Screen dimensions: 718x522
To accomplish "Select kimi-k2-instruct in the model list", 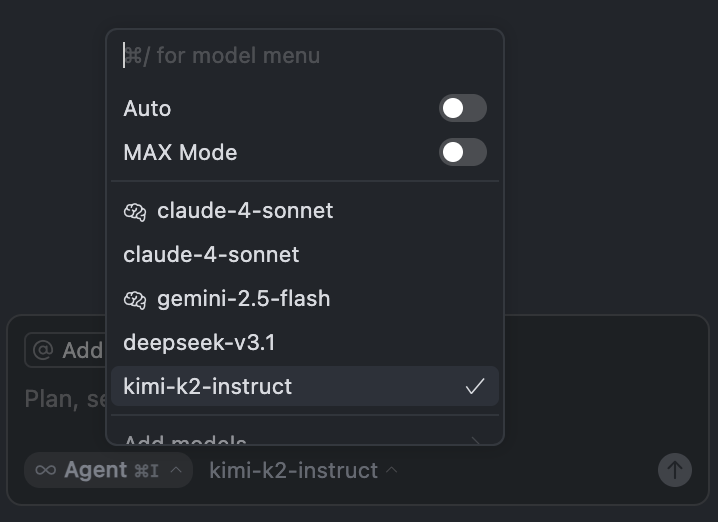I will click(305, 386).
